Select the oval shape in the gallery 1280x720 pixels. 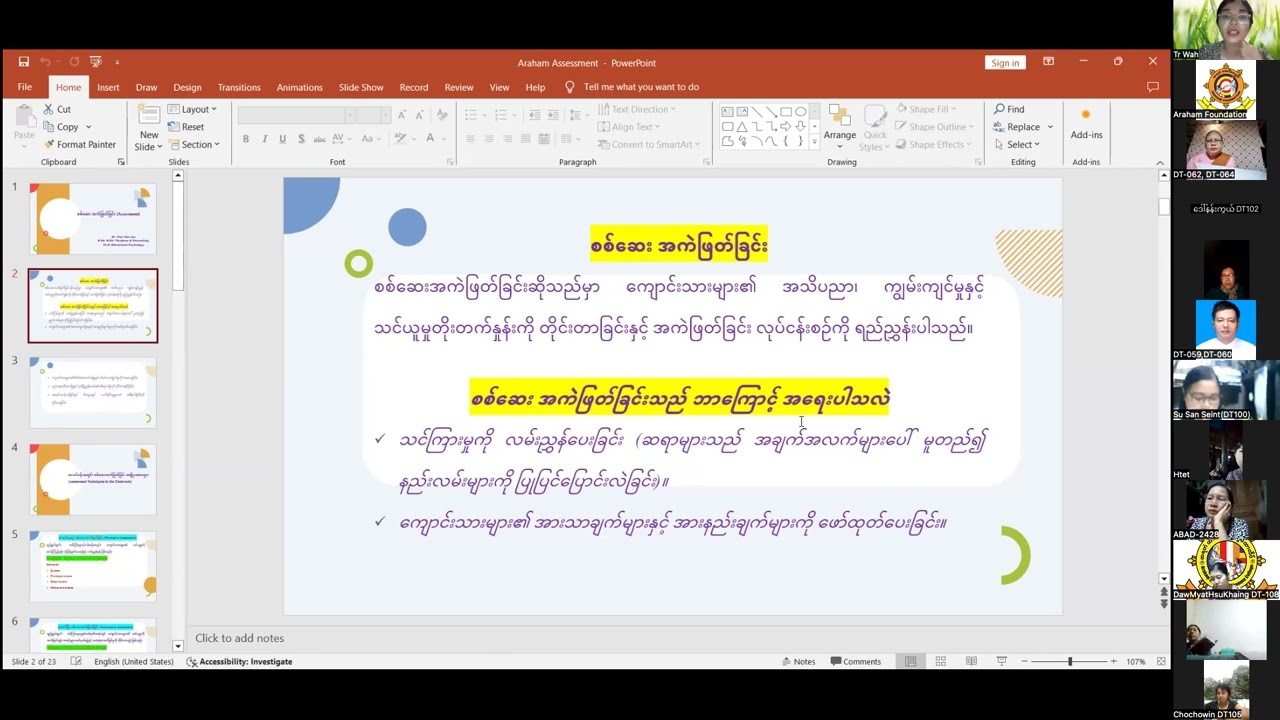[800, 111]
